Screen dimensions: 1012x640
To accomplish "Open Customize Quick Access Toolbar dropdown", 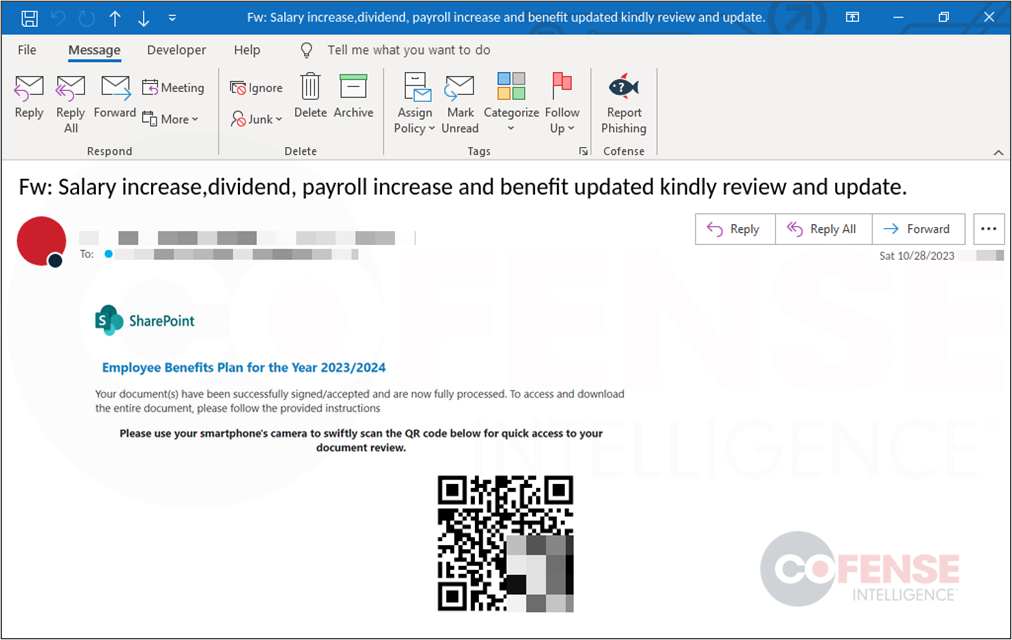I will tap(172, 18).
